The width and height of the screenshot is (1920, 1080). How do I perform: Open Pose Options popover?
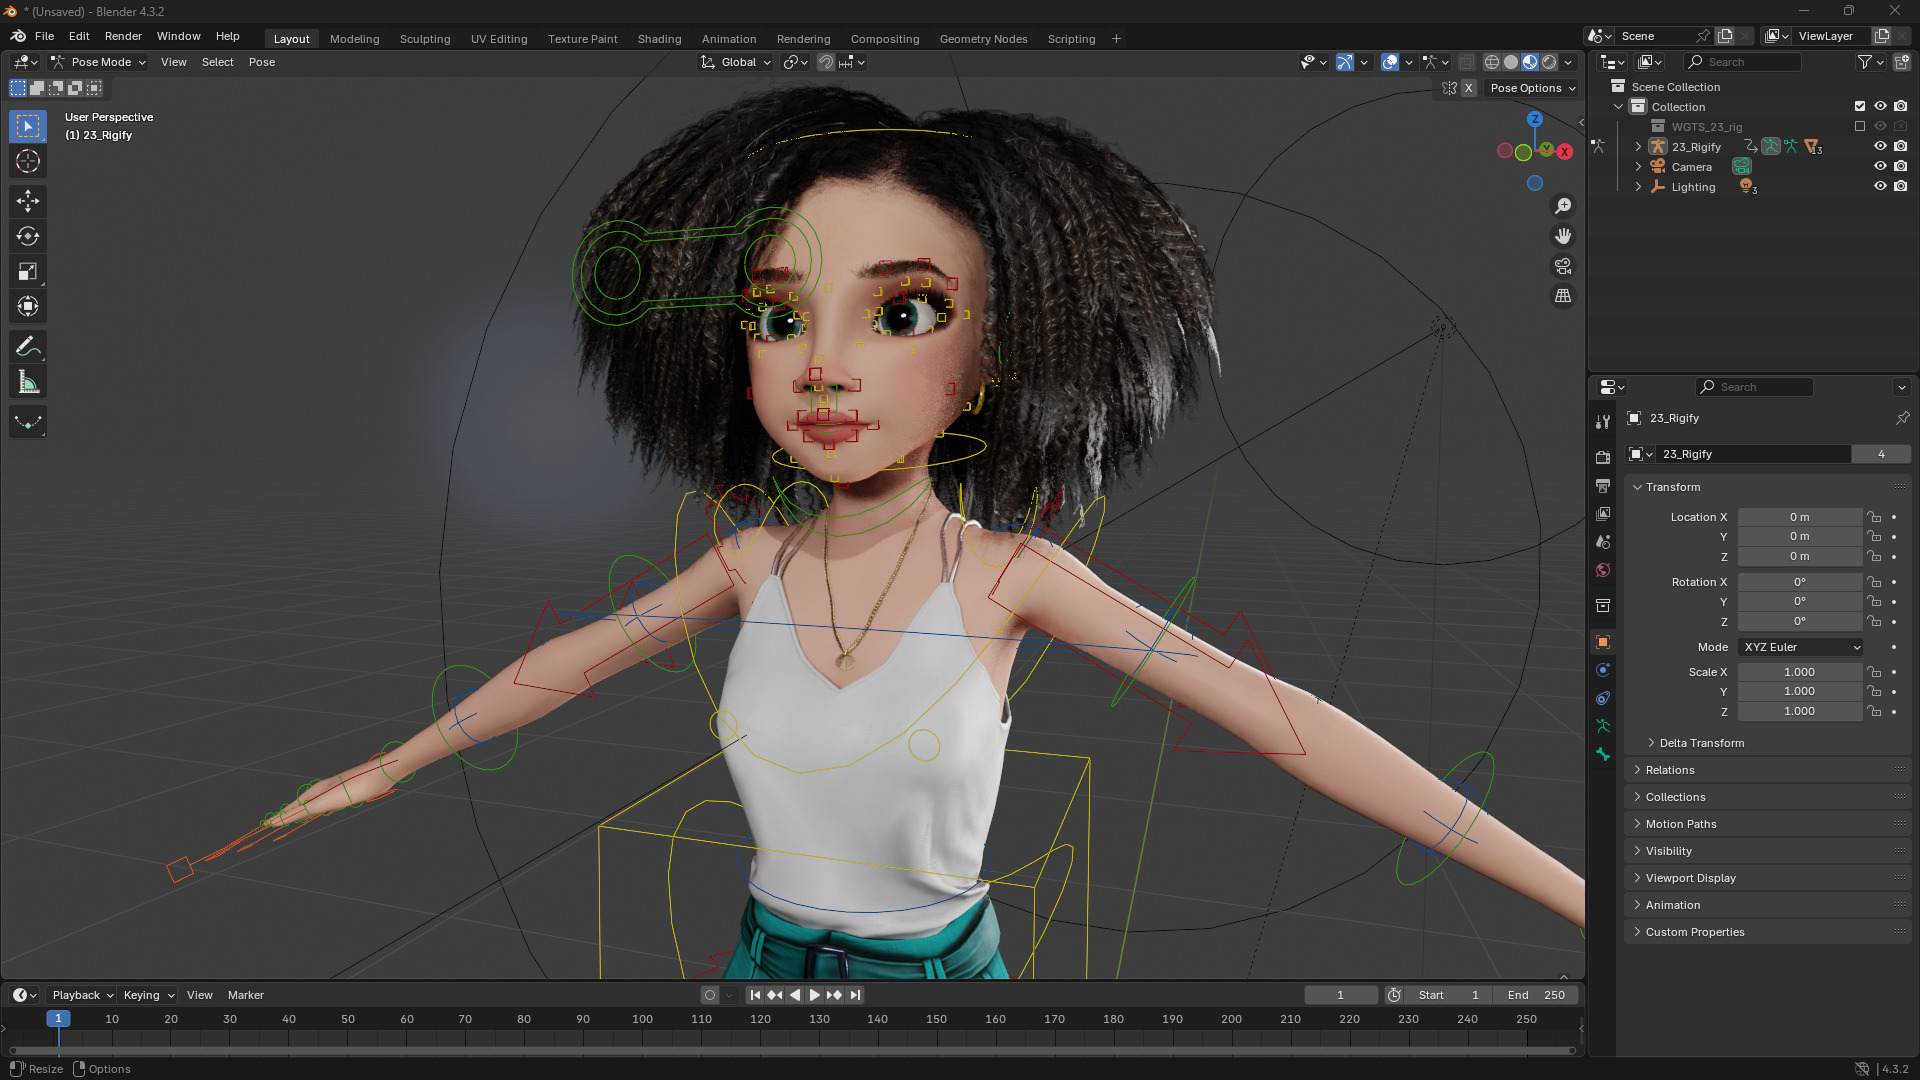click(1532, 88)
